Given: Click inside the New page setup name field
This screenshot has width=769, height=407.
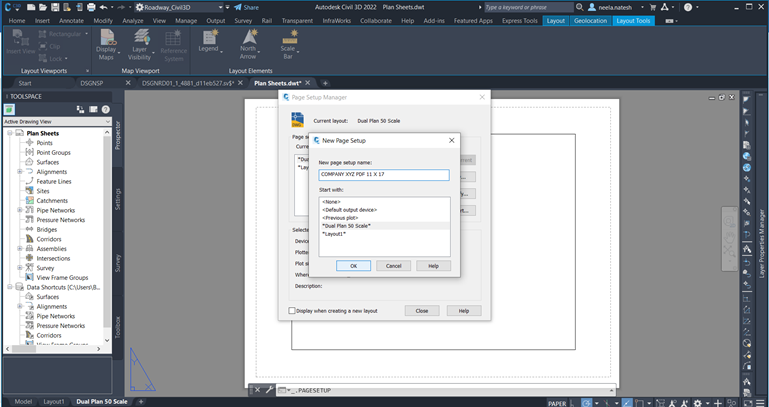Looking at the screenshot, I should pyautogui.click(x=384, y=175).
